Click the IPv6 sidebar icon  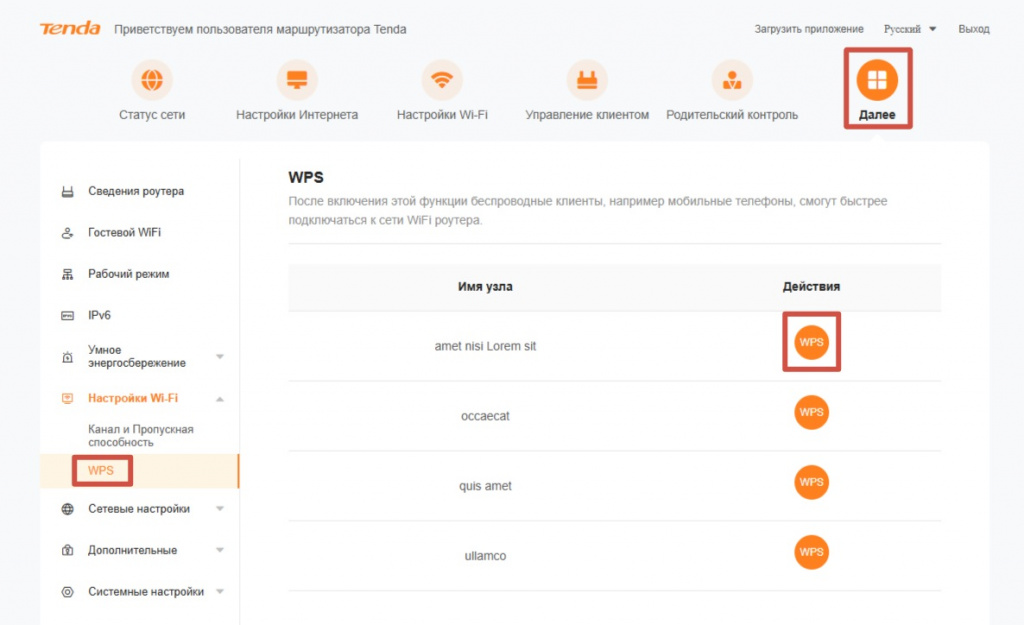pos(67,315)
